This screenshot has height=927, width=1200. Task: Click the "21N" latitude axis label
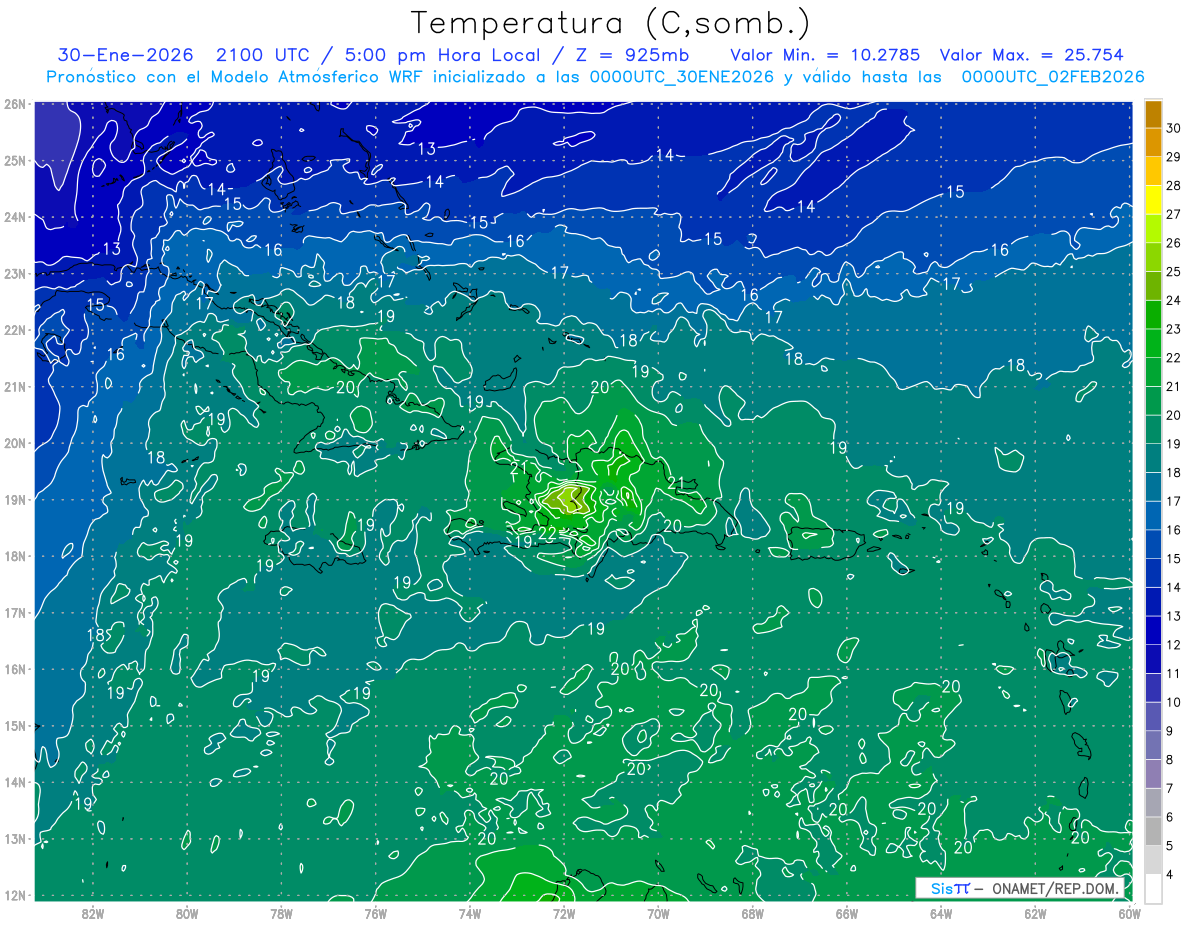[15, 387]
